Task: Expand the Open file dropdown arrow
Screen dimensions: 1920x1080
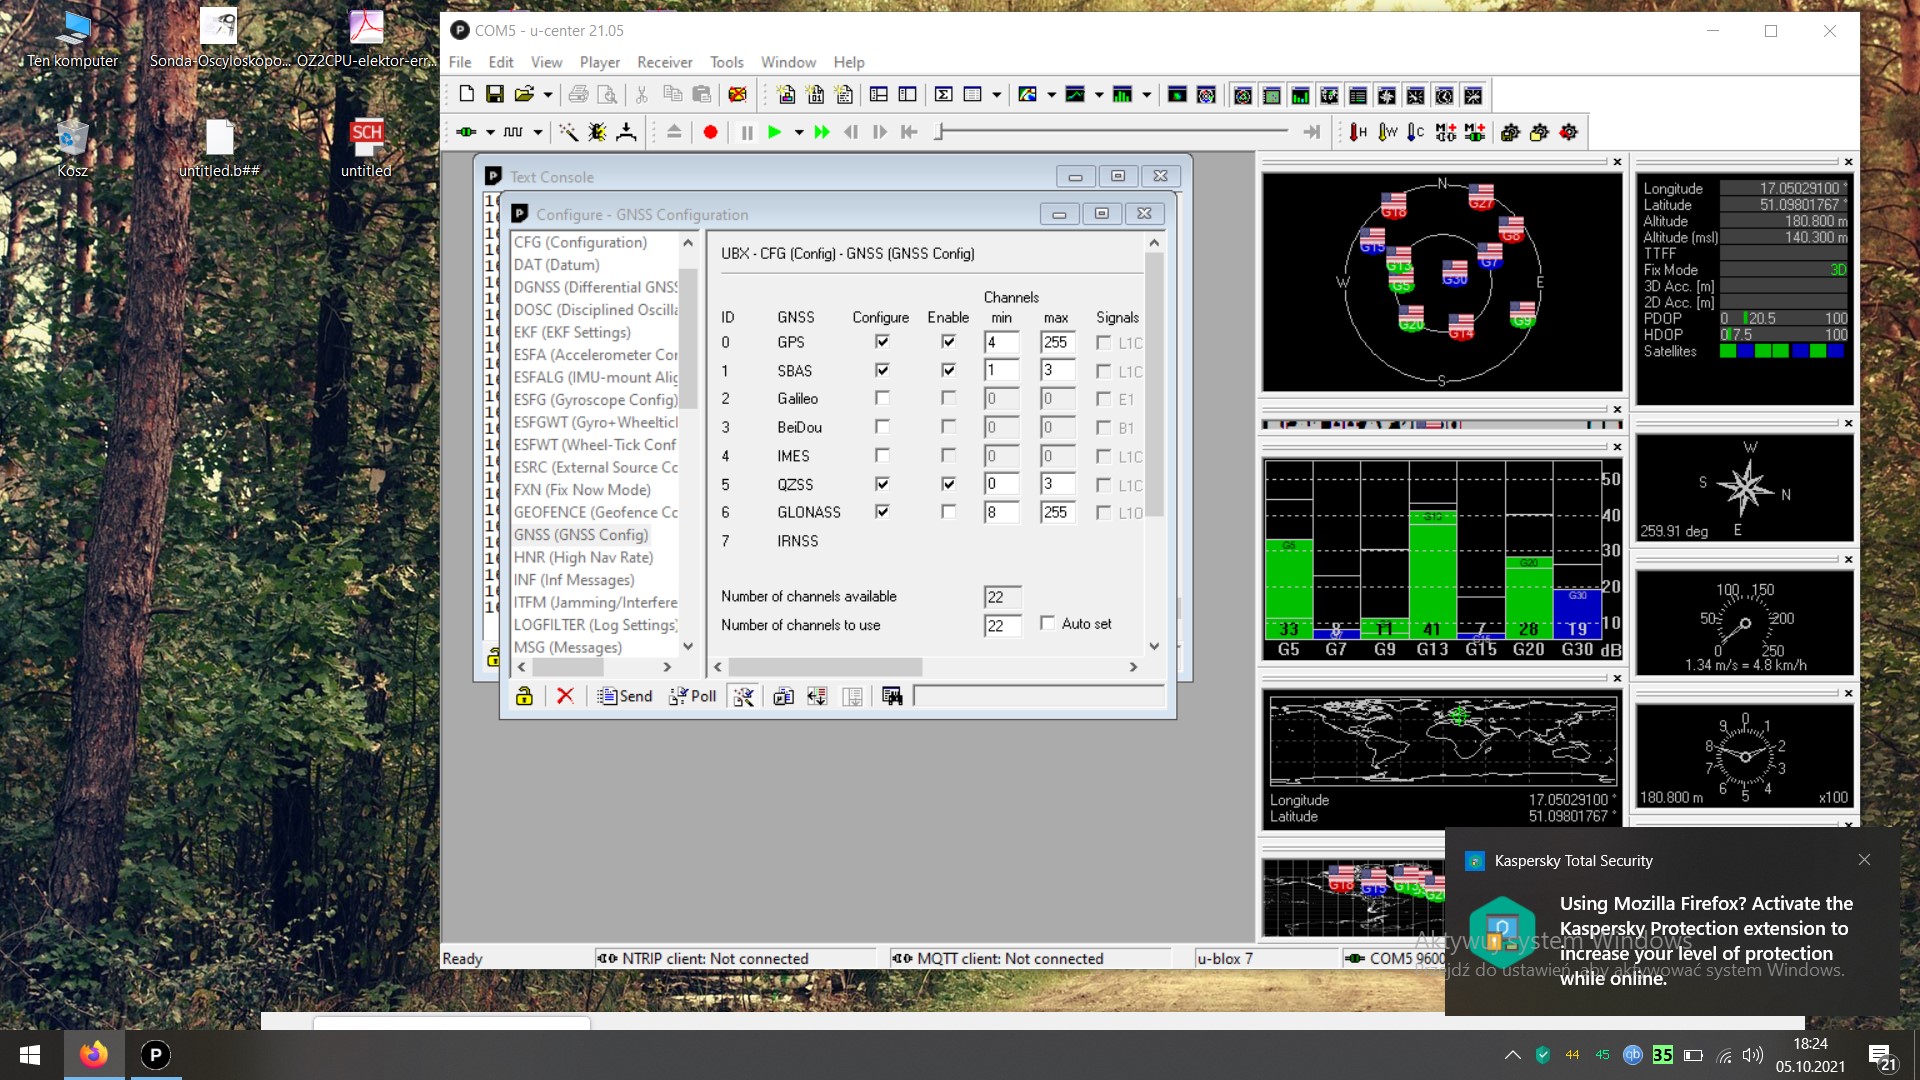Action: coord(548,95)
